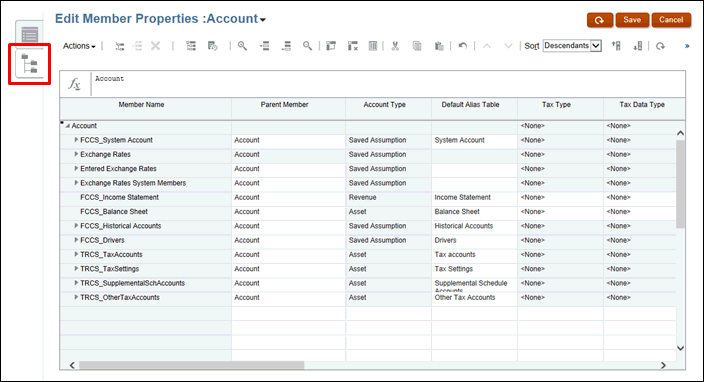
Task: Click the hierarchy list icon after Delete
Action: pyautogui.click(x=191, y=46)
